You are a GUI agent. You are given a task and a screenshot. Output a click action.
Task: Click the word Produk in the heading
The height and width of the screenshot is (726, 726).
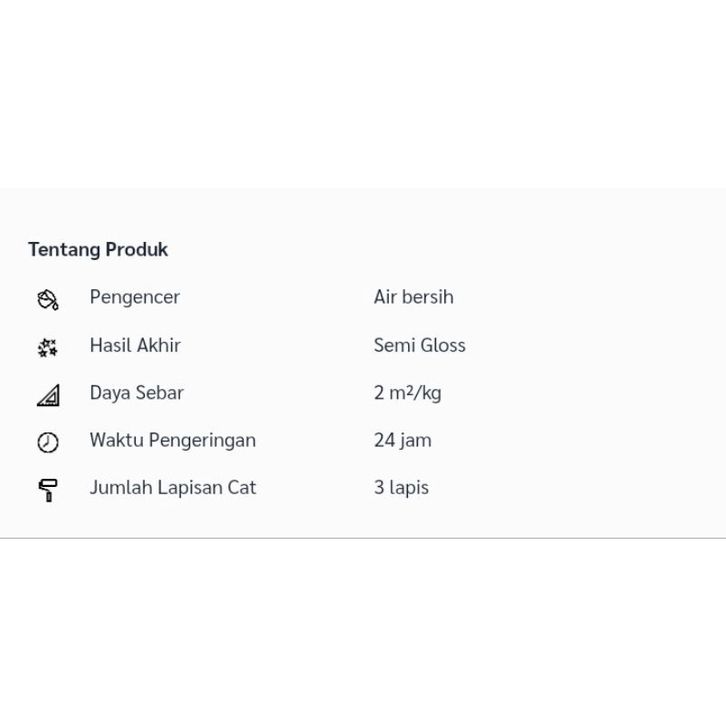pos(137,250)
